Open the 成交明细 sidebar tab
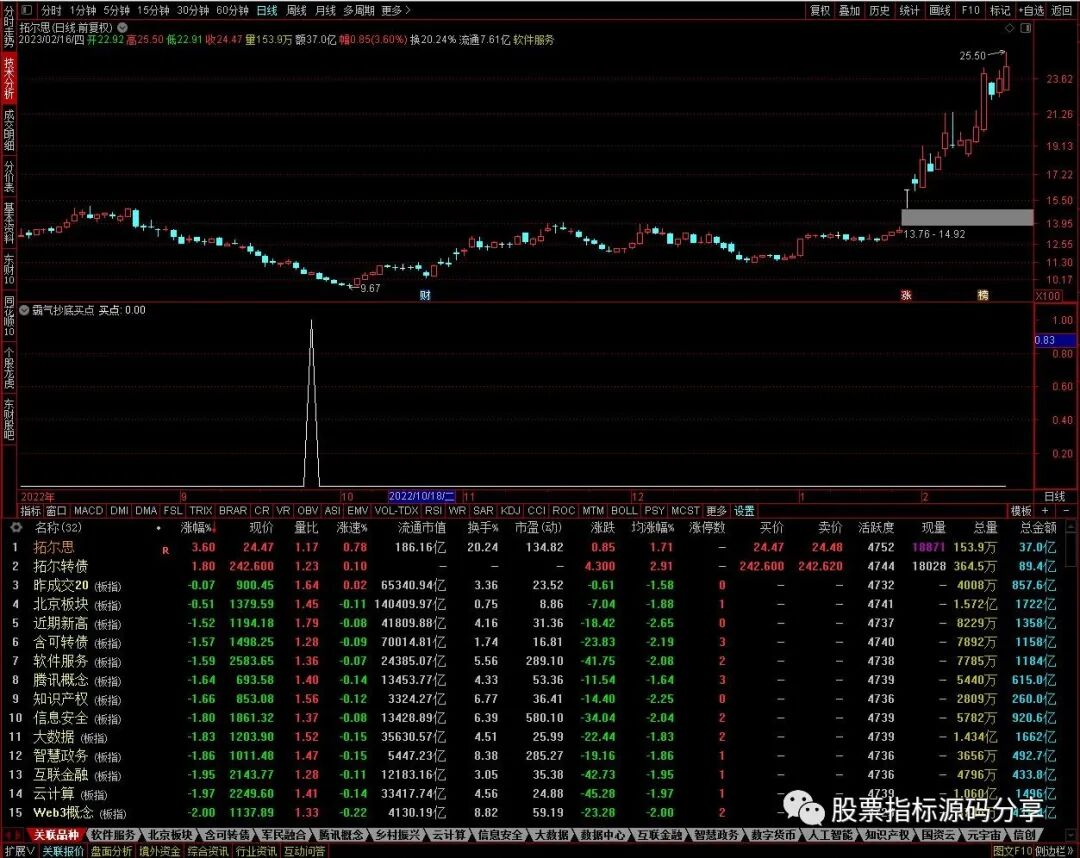Screen dimensions: 1080x858 (x=9, y=129)
